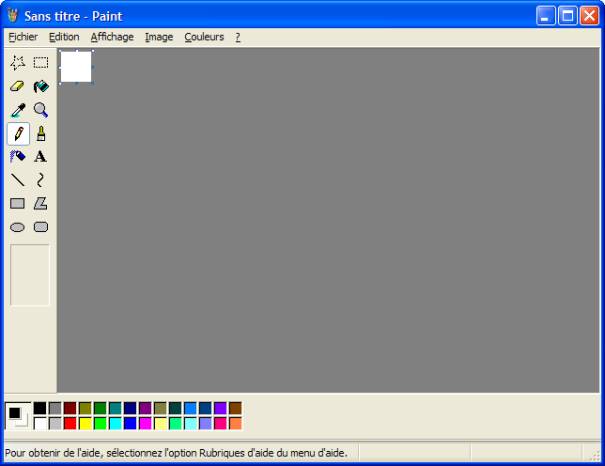Select the Airbrush spray tool
The image size is (605, 466).
18,157
